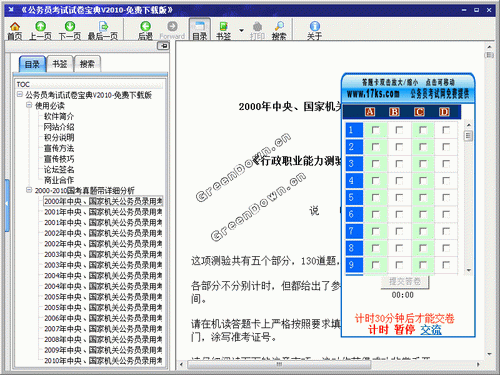Collapse the 公务员考试试卷宝典V2010 root node
Image resolution: width=500 pixels, height=375 pixels.
point(20,95)
